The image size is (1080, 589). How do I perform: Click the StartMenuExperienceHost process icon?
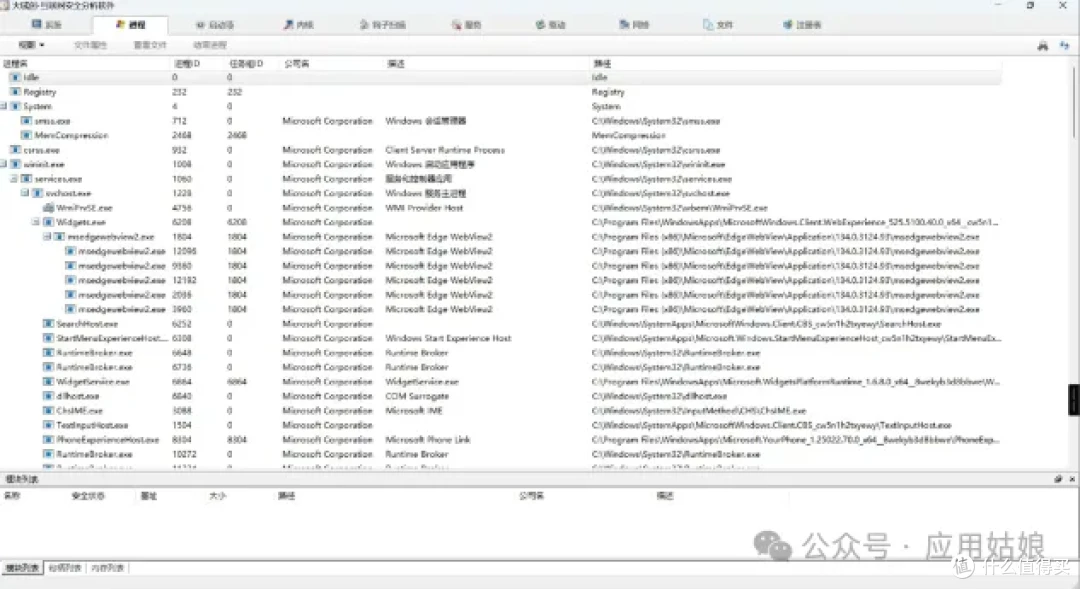point(48,338)
